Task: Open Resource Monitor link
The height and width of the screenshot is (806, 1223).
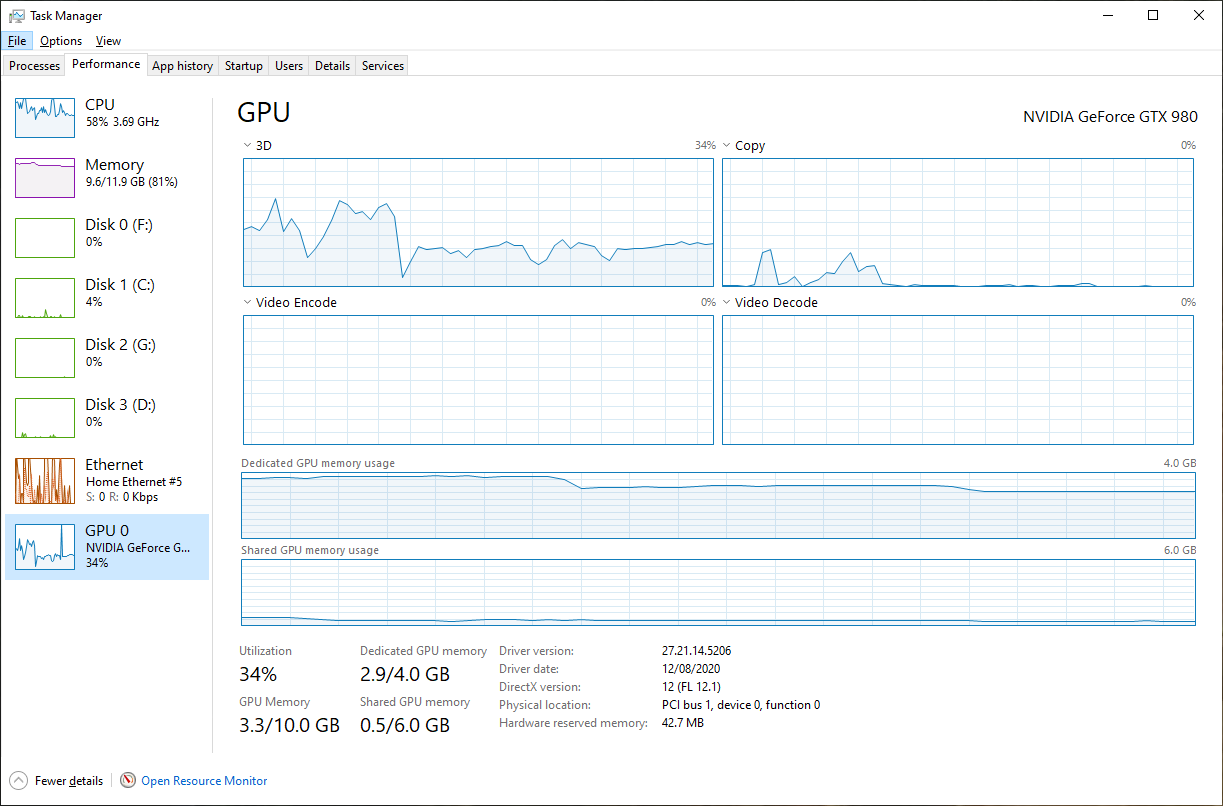Action: pos(204,781)
